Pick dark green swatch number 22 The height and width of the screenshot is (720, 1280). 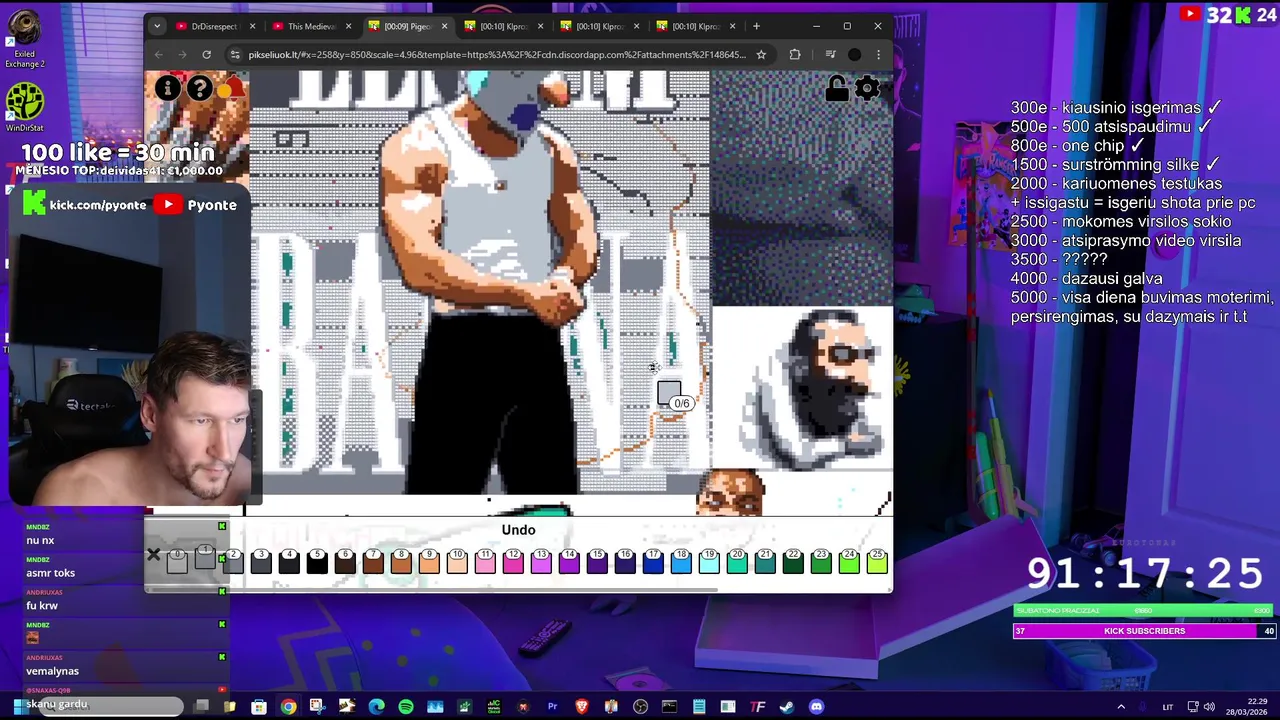793,562
